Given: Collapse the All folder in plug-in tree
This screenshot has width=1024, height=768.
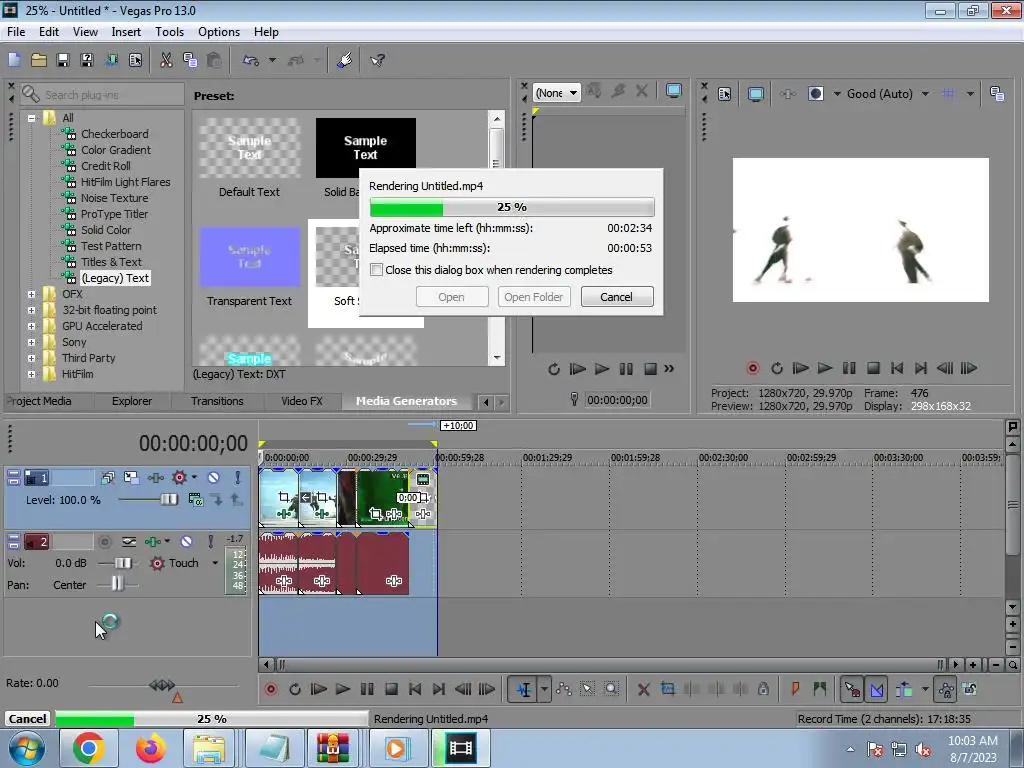Looking at the screenshot, I should [31, 118].
